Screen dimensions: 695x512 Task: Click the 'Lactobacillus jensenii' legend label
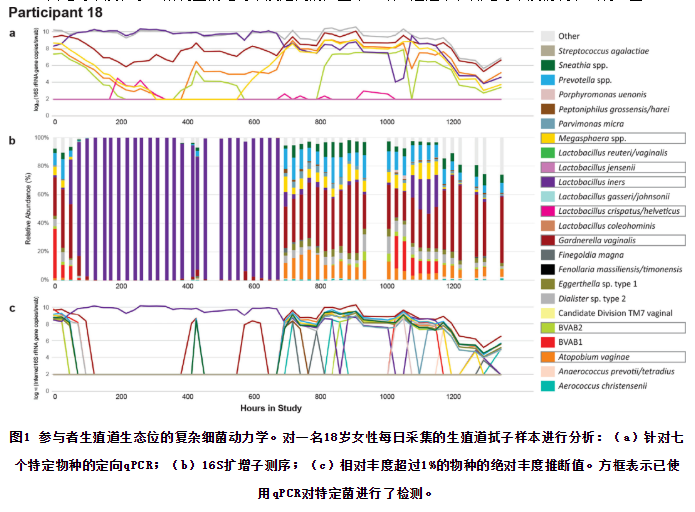pos(597,168)
